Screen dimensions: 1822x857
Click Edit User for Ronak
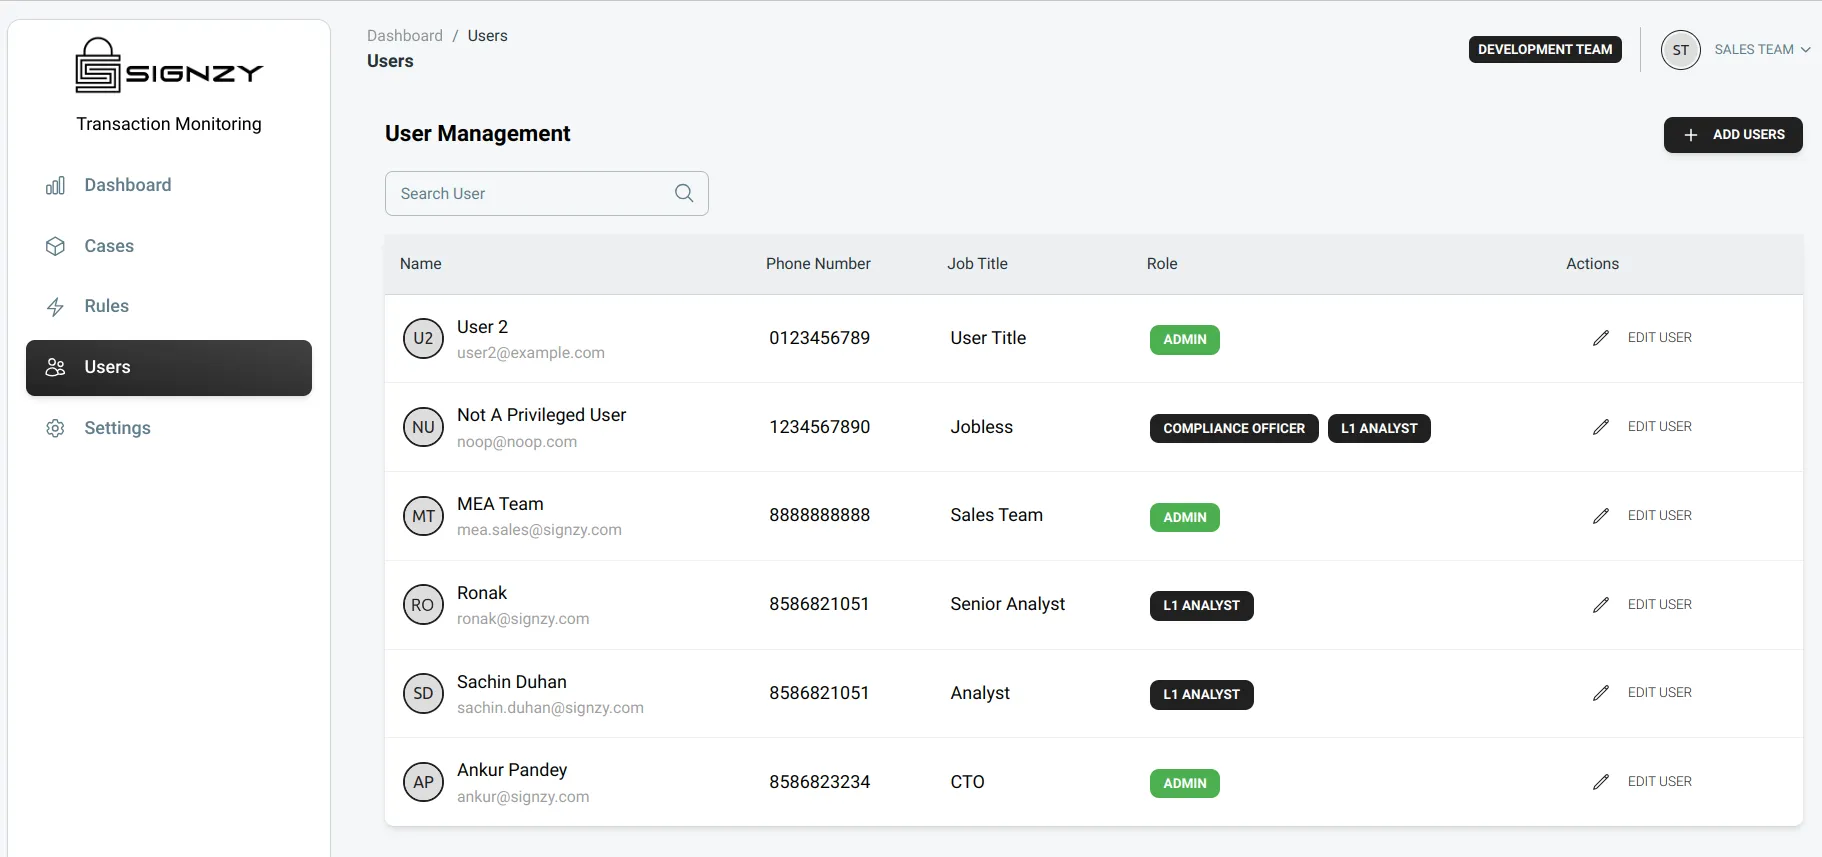pyautogui.click(x=1660, y=605)
